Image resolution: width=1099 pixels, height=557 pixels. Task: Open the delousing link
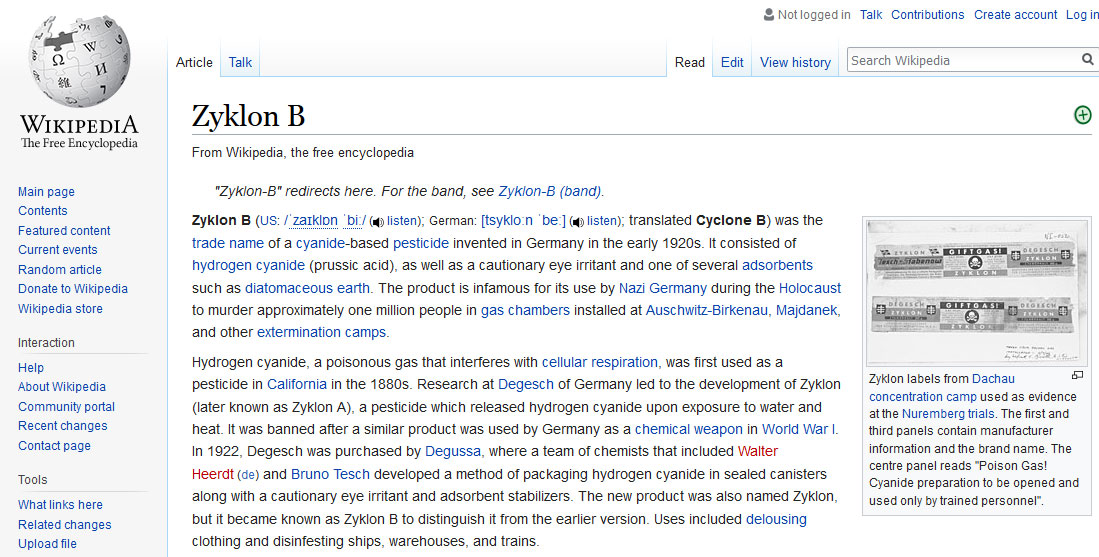(776, 519)
